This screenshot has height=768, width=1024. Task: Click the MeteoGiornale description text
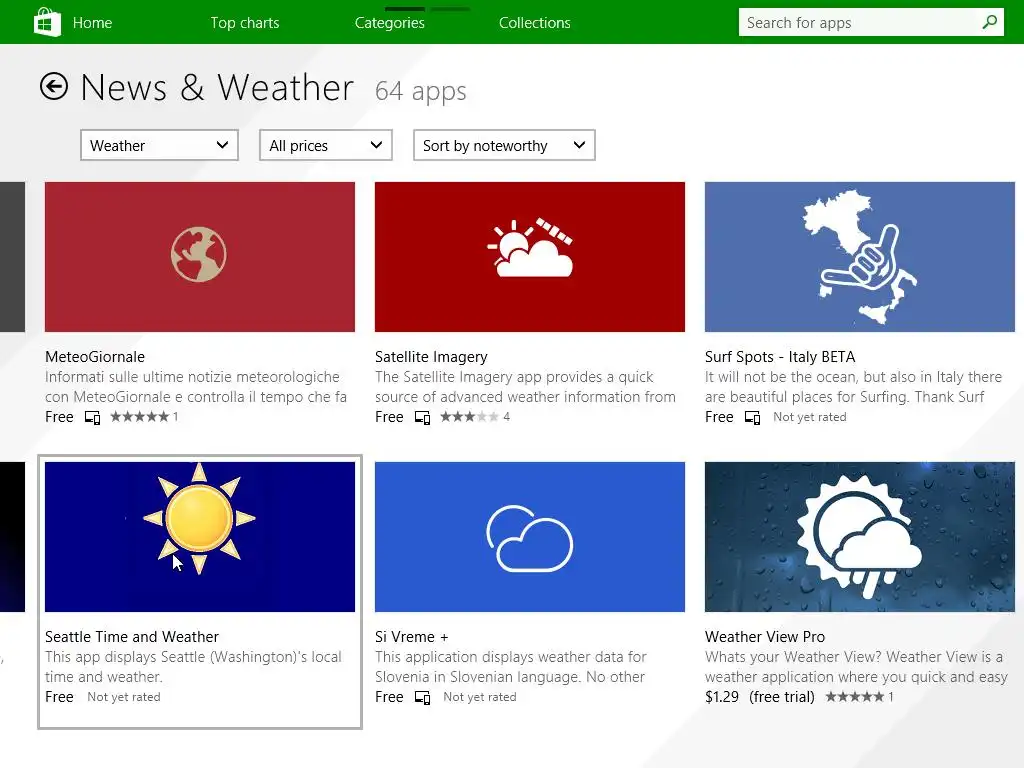click(x=196, y=387)
